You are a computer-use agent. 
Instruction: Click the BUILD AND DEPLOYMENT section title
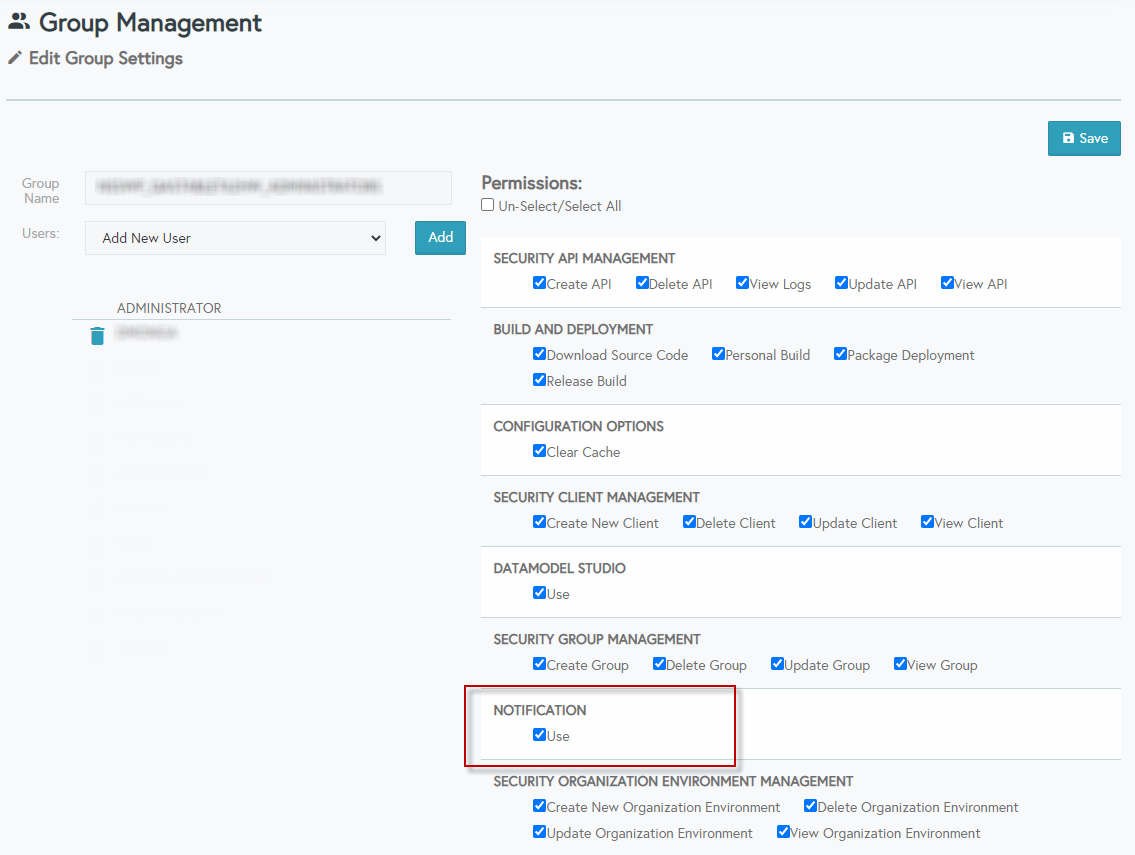click(x=573, y=329)
